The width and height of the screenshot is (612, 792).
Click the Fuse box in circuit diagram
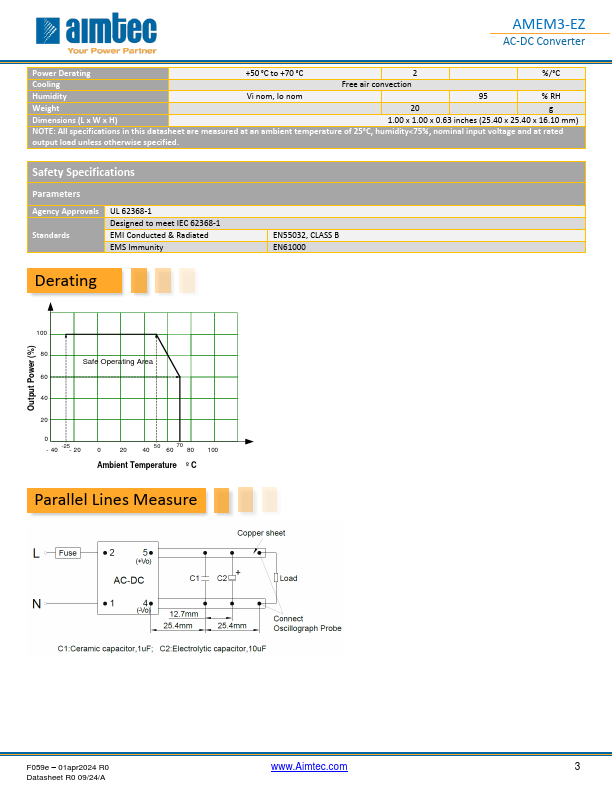pos(68,553)
